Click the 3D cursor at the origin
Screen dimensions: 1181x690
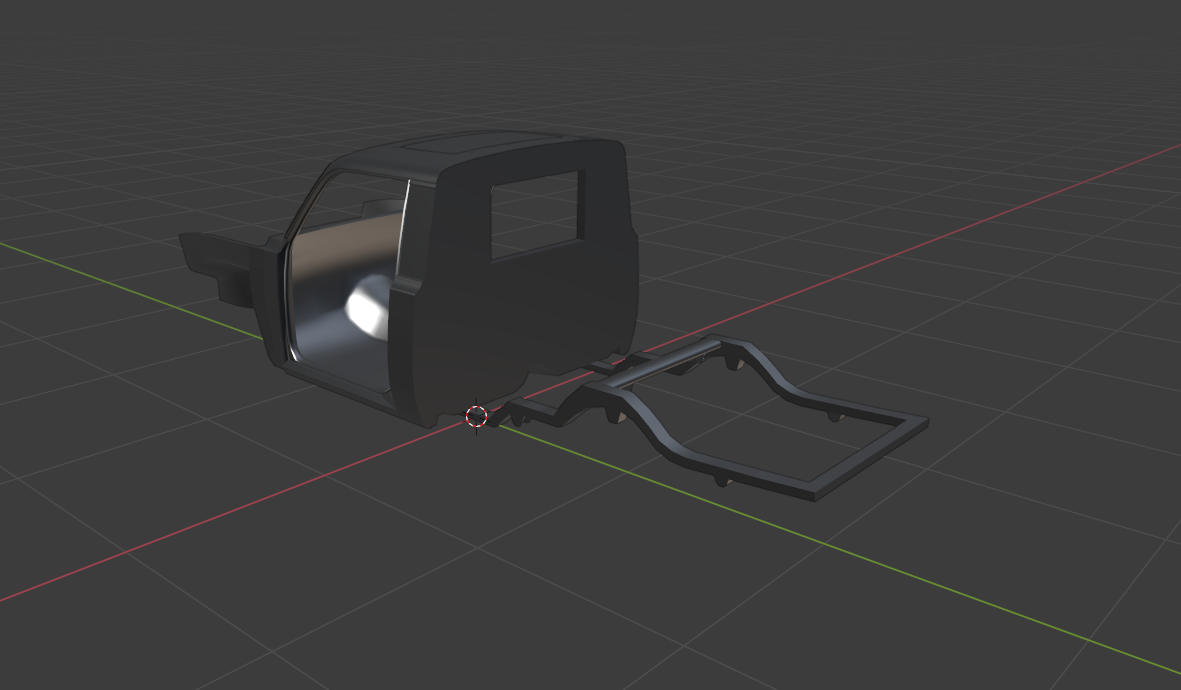point(476,416)
